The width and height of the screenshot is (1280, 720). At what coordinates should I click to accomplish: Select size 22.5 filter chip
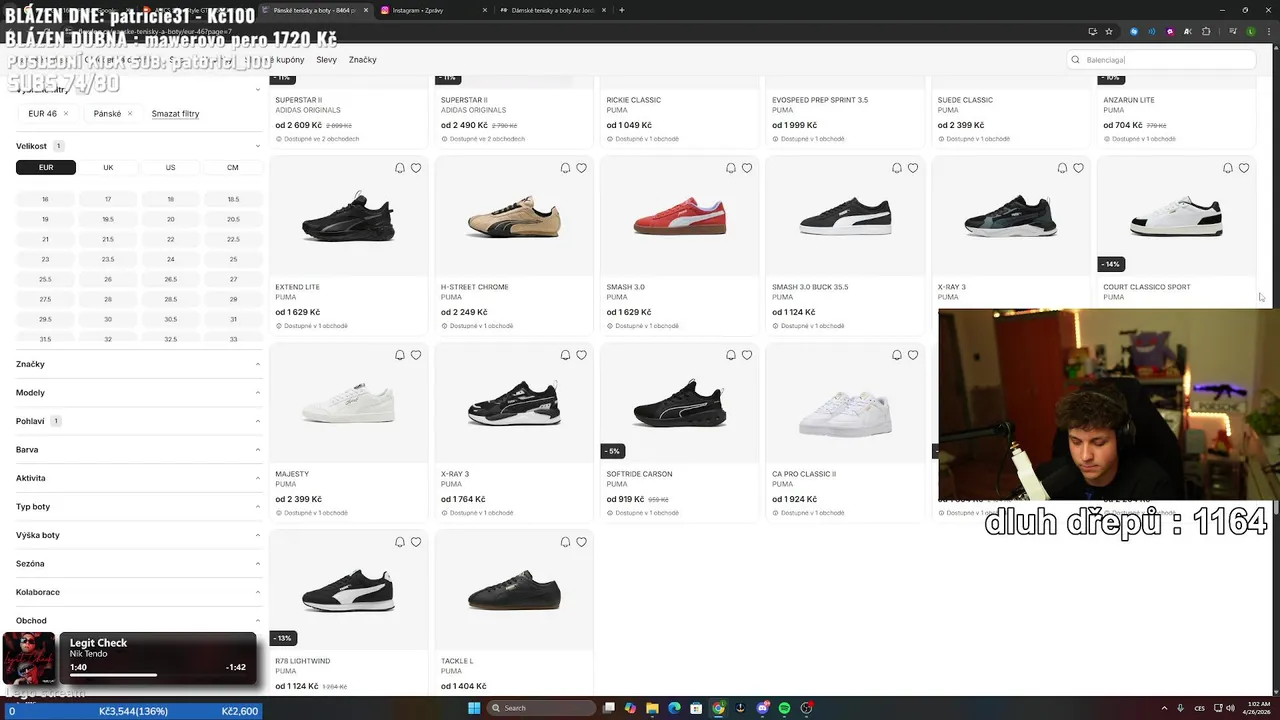click(233, 239)
